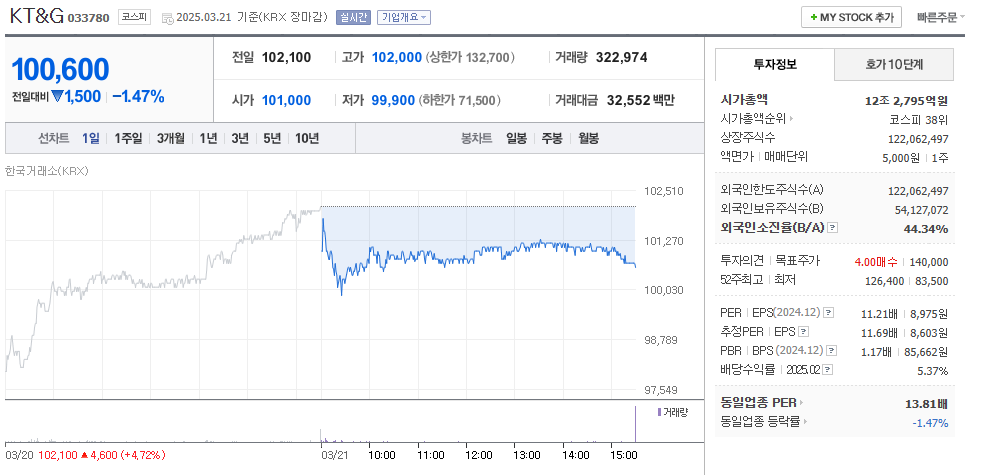Select the 1년 line chart period
The height and width of the screenshot is (475, 981).
(208, 138)
